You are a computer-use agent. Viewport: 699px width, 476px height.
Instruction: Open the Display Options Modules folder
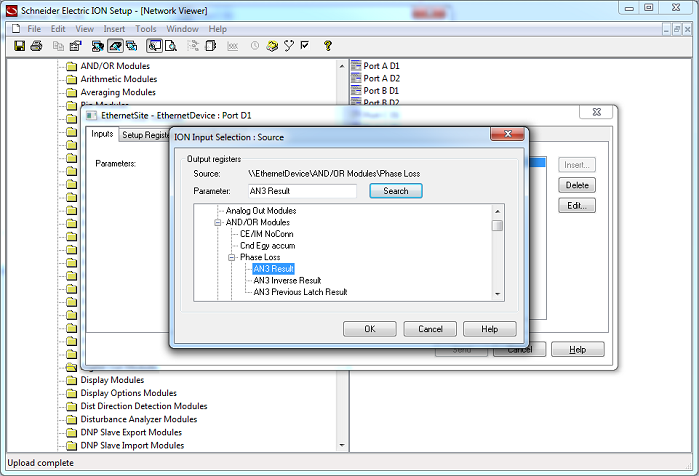coord(122,393)
